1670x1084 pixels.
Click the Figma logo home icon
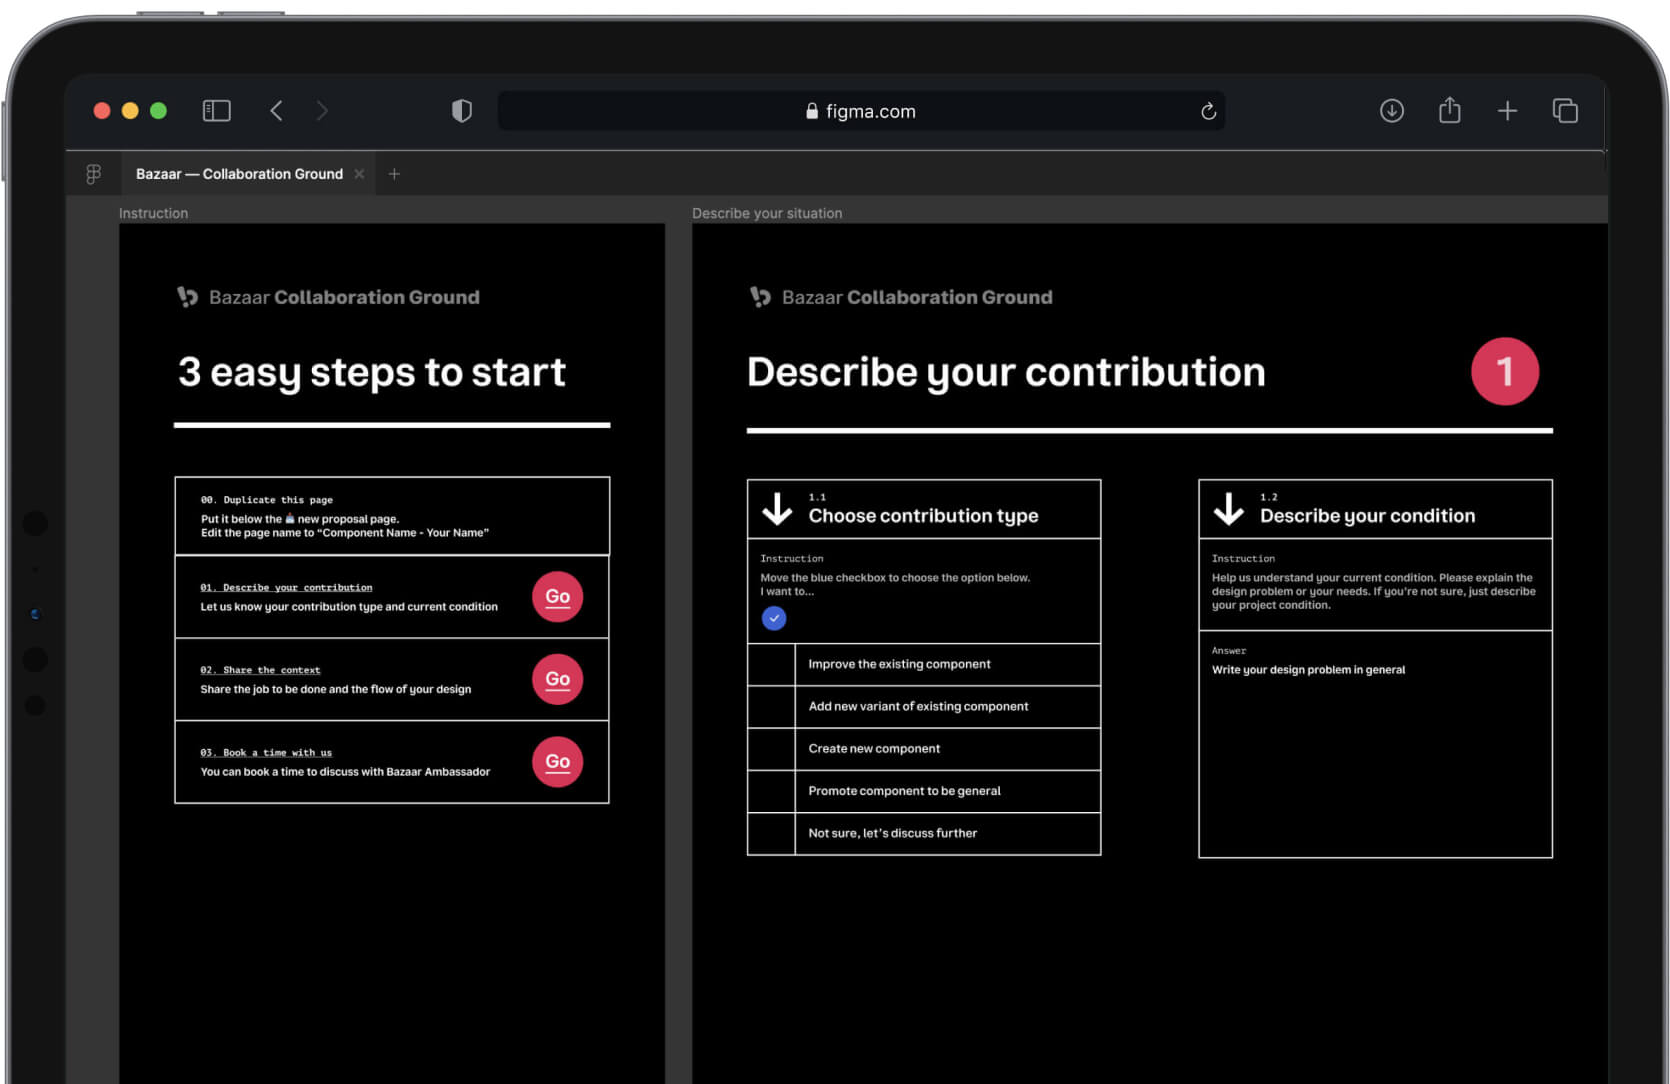94,174
